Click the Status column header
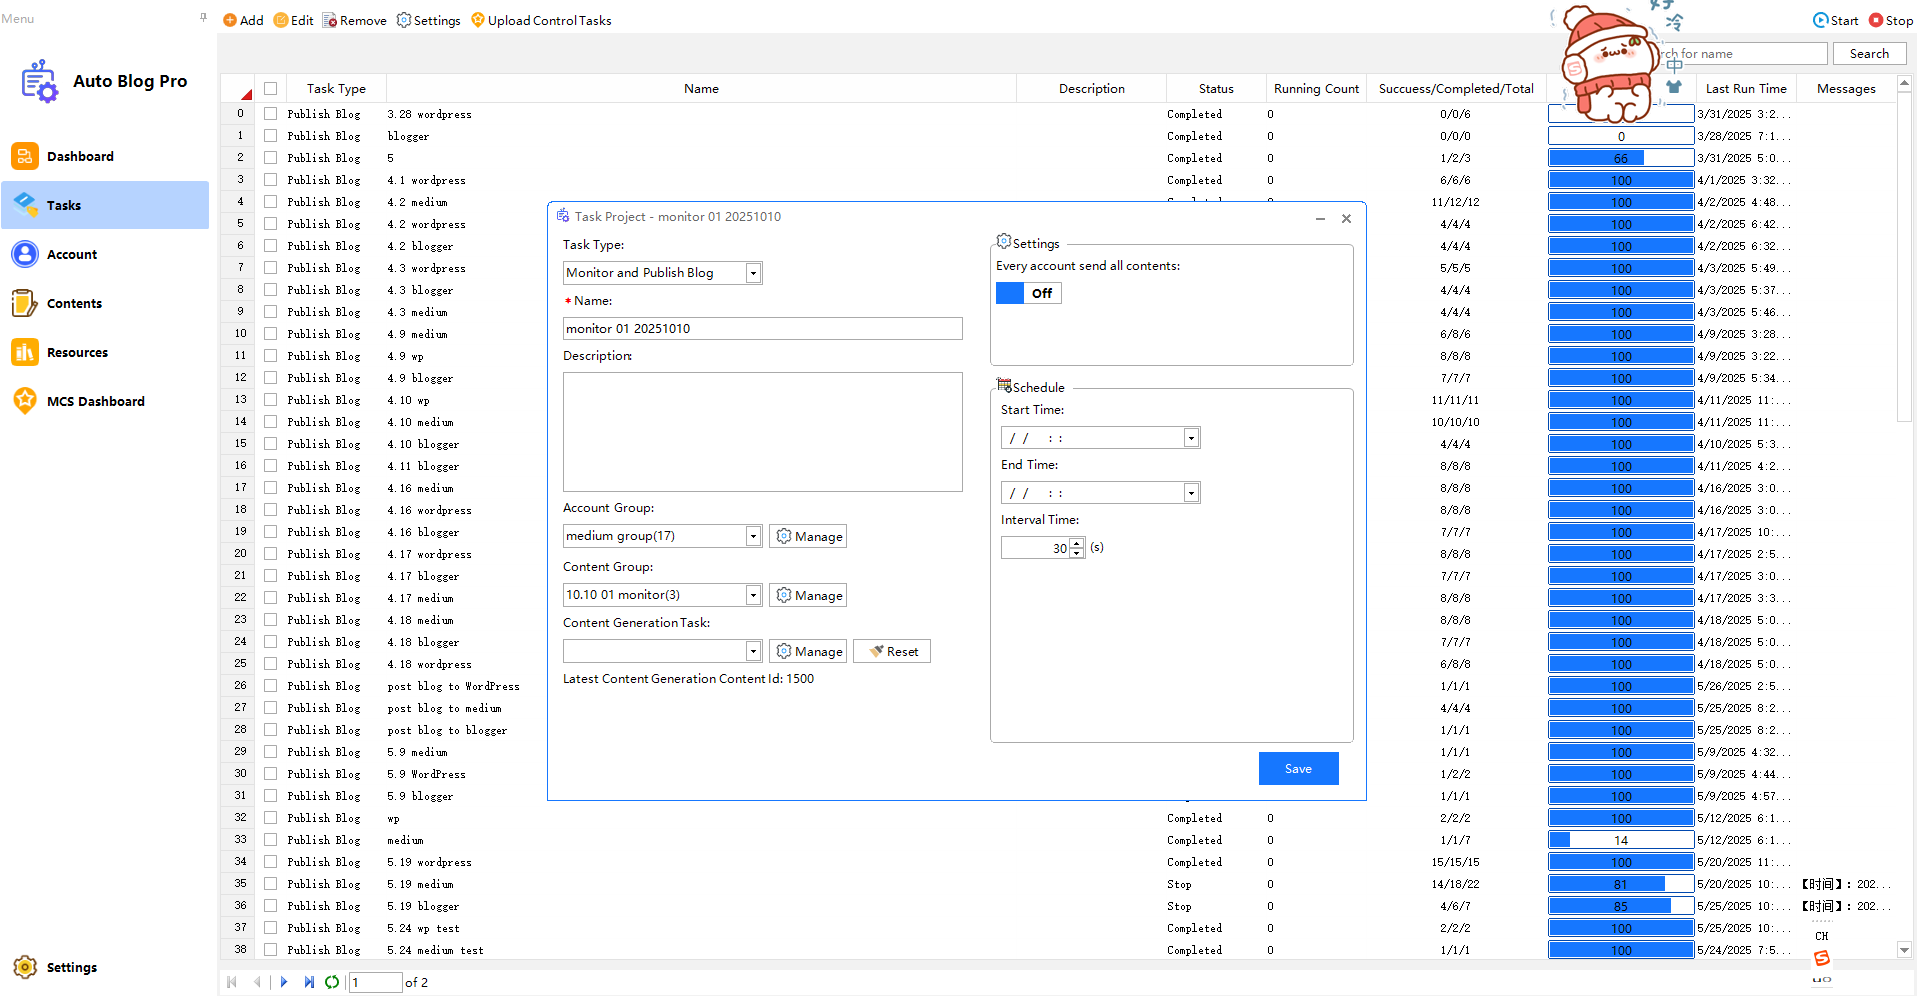Screen dimensions: 1917x996 tap(1216, 89)
